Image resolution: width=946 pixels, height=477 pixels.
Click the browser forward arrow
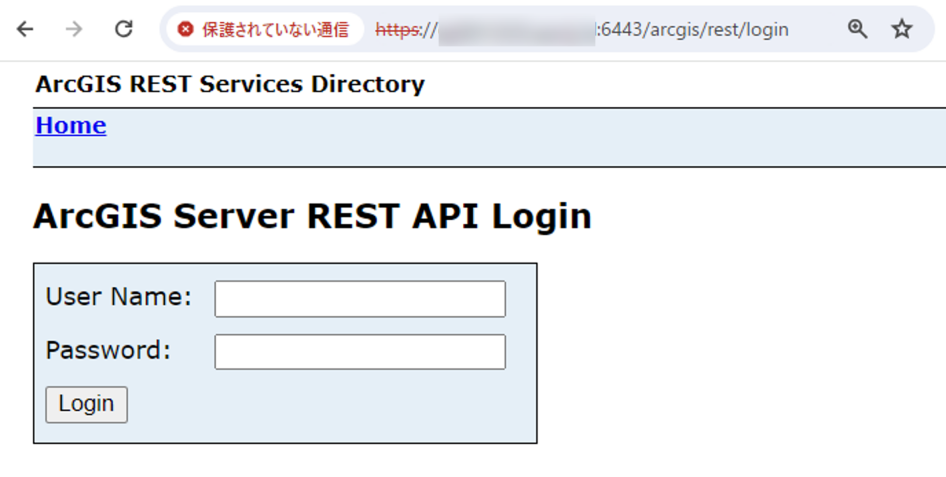74,29
